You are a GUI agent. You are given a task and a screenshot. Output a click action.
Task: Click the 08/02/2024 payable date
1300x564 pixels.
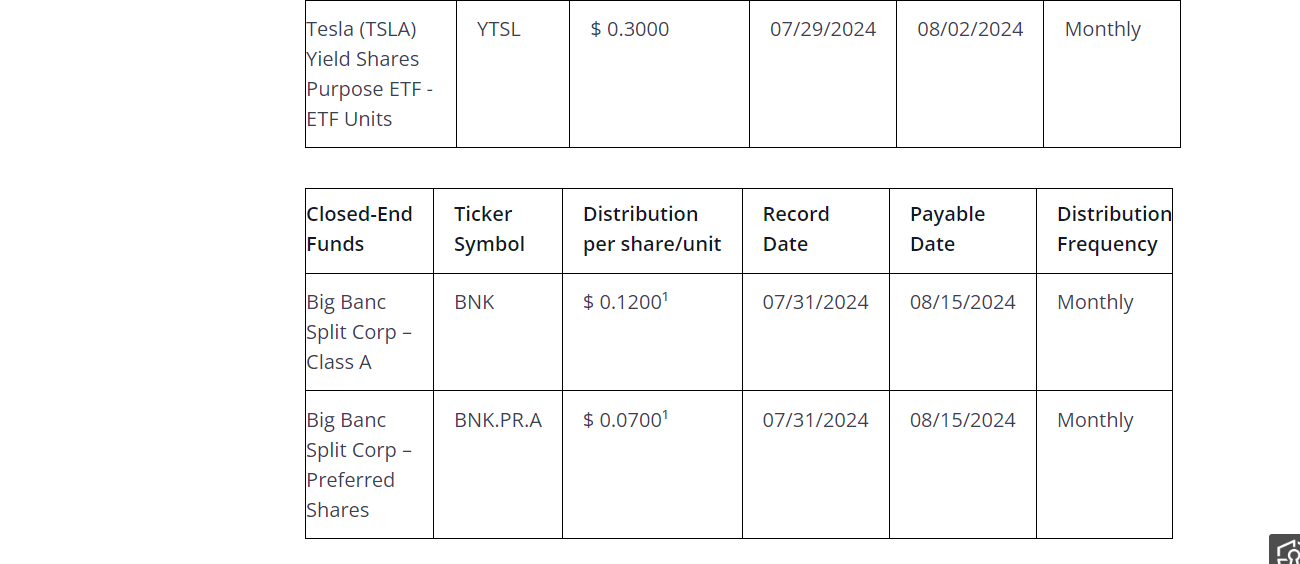point(970,30)
